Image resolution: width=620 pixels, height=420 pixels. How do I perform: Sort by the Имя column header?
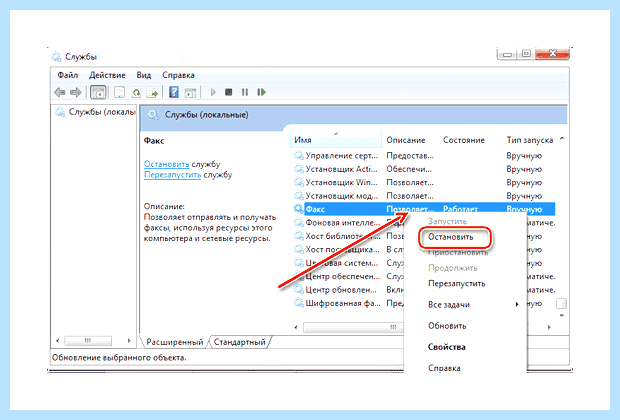tap(336, 140)
